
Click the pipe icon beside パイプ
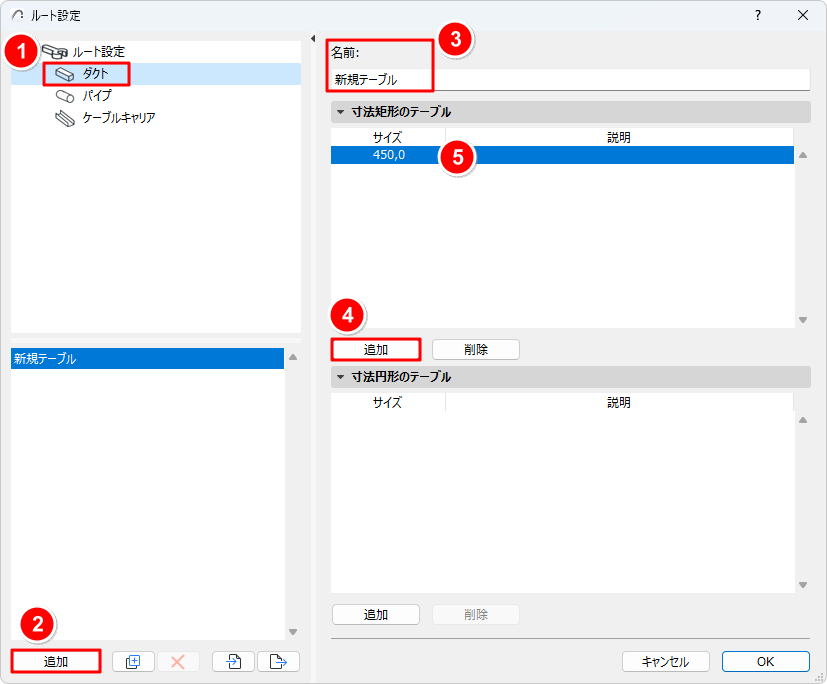click(x=65, y=97)
